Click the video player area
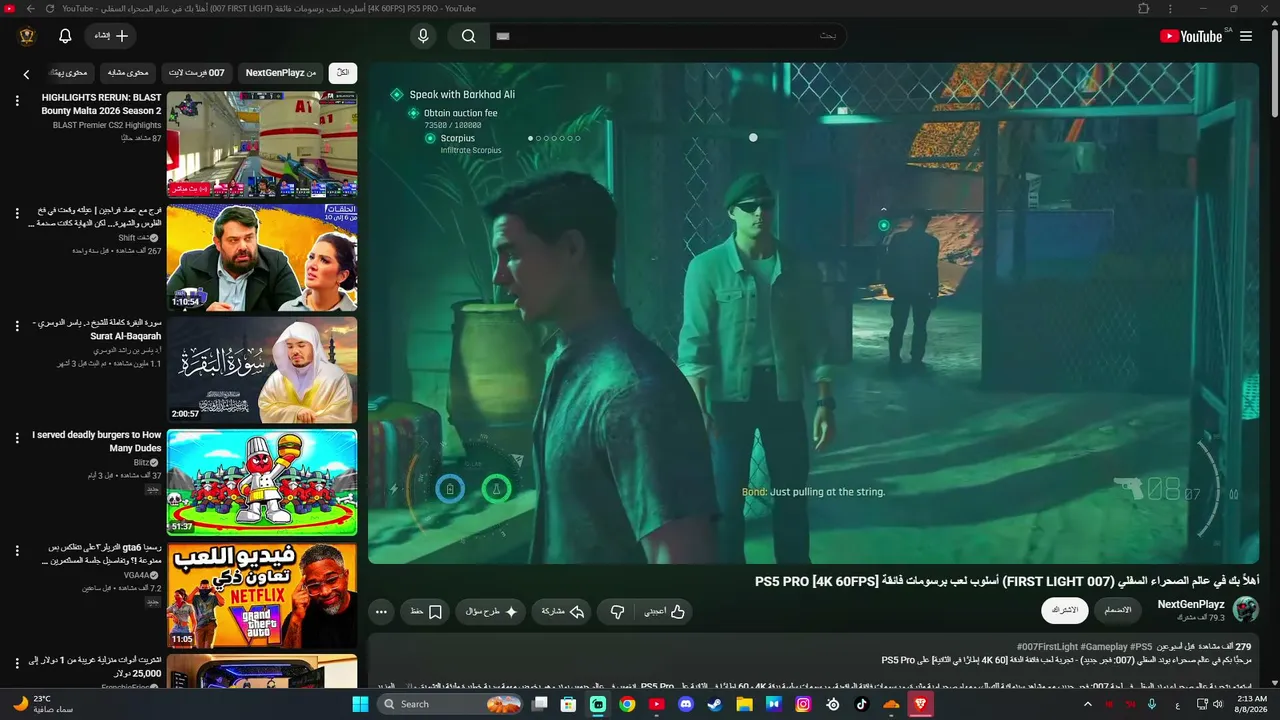Screen dimensions: 1280x720 [x=813, y=313]
